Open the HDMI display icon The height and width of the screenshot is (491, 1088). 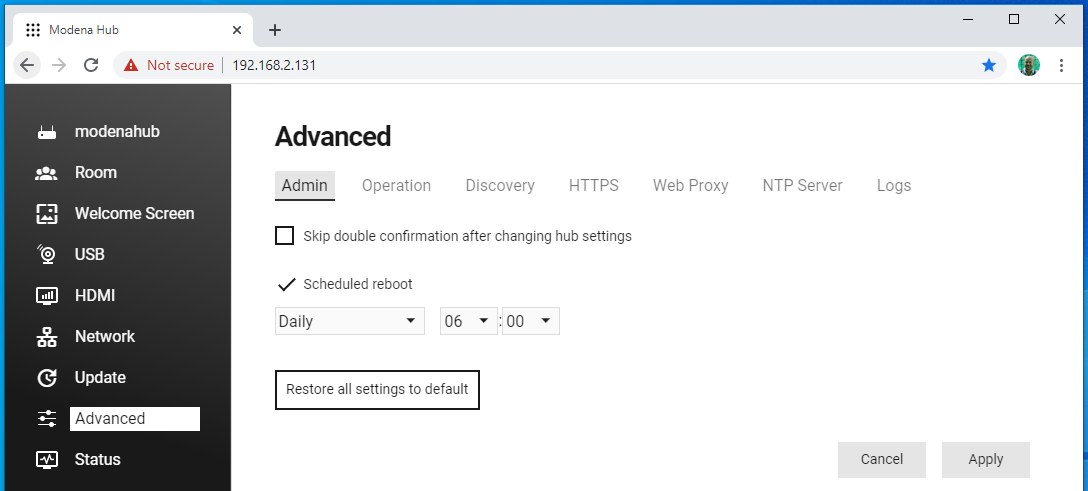46,295
